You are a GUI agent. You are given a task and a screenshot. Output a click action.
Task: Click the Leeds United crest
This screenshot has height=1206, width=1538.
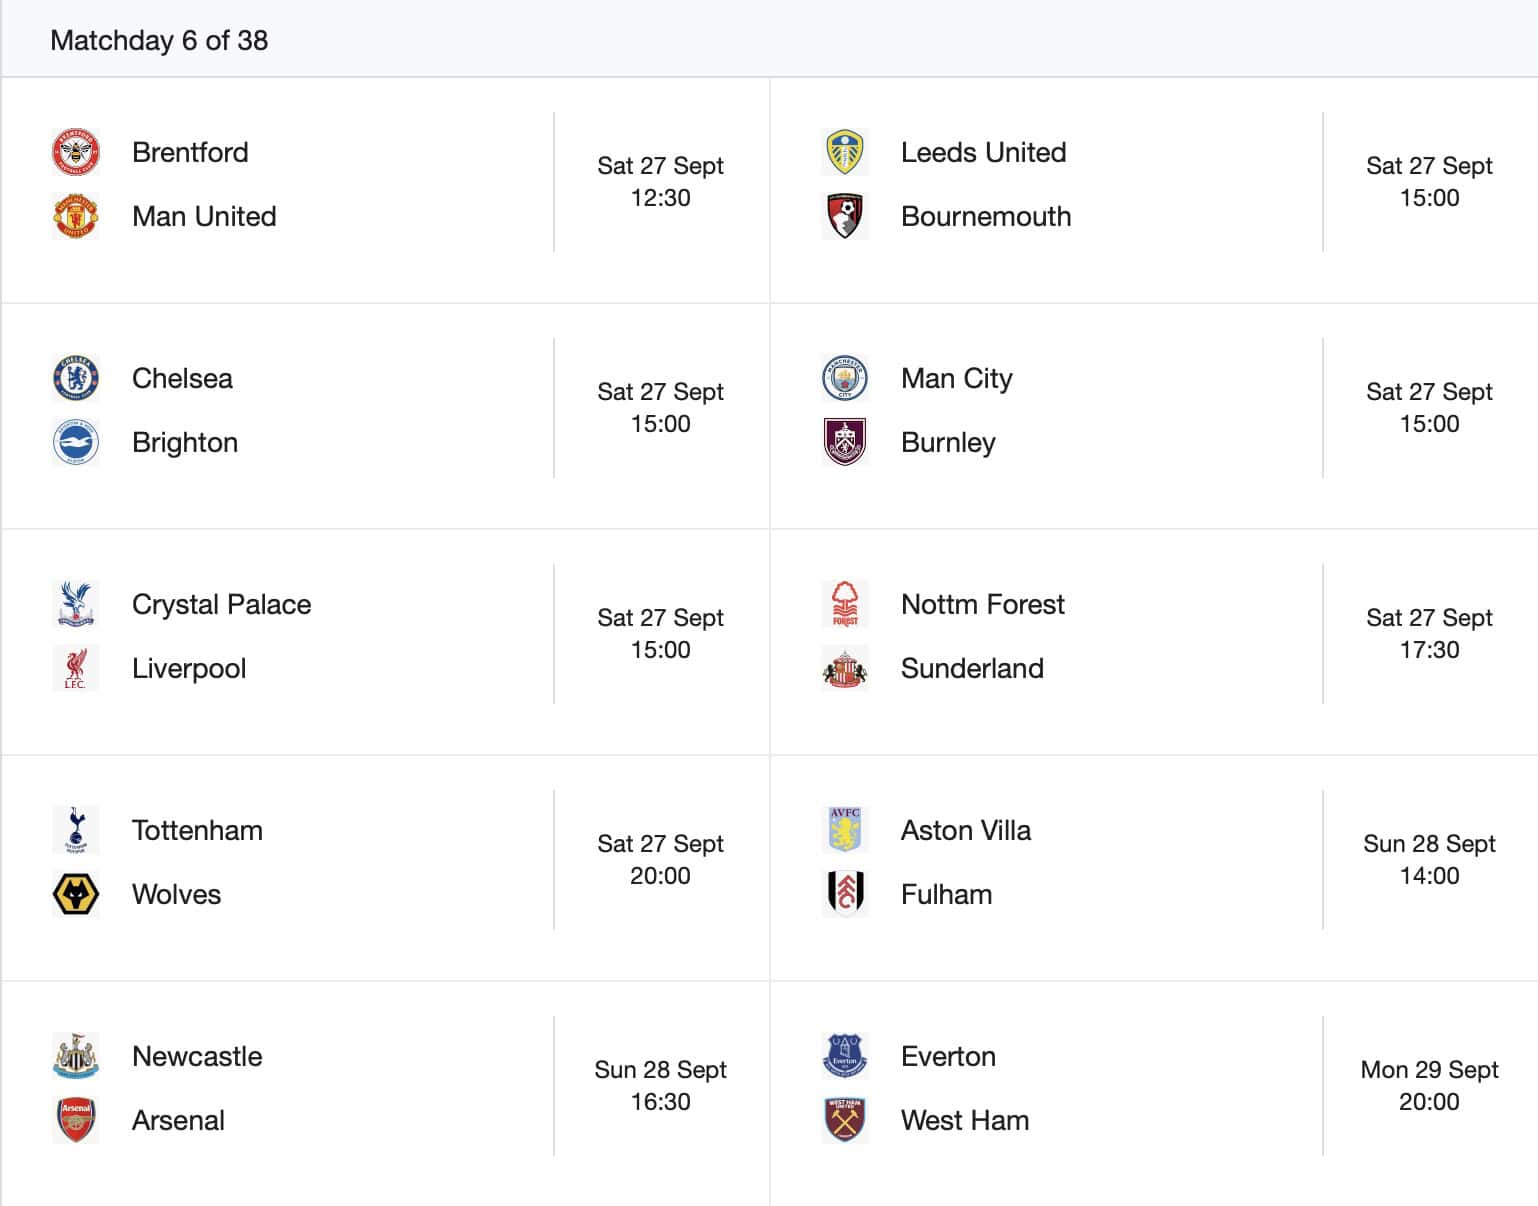pos(845,152)
